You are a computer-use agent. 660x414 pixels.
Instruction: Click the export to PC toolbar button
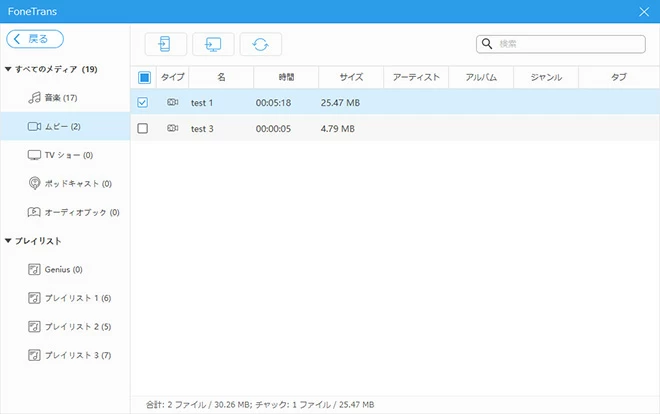coord(213,44)
